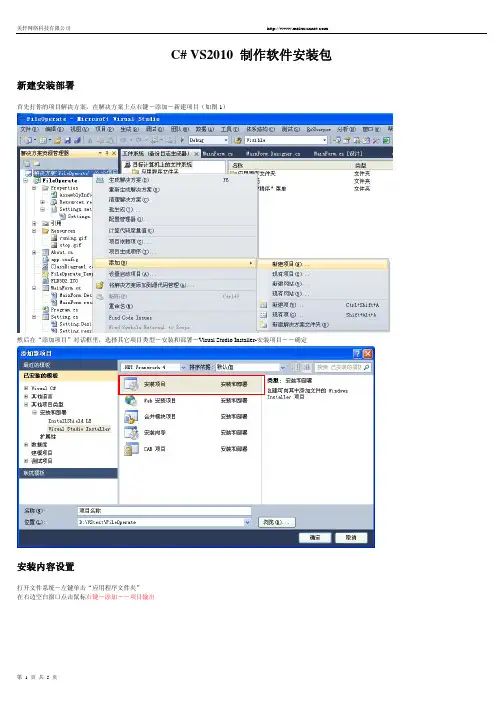The height and width of the screenshot is (711, 503).
Task: Close the 文件系统 document tab
Action: coord(196,154)
